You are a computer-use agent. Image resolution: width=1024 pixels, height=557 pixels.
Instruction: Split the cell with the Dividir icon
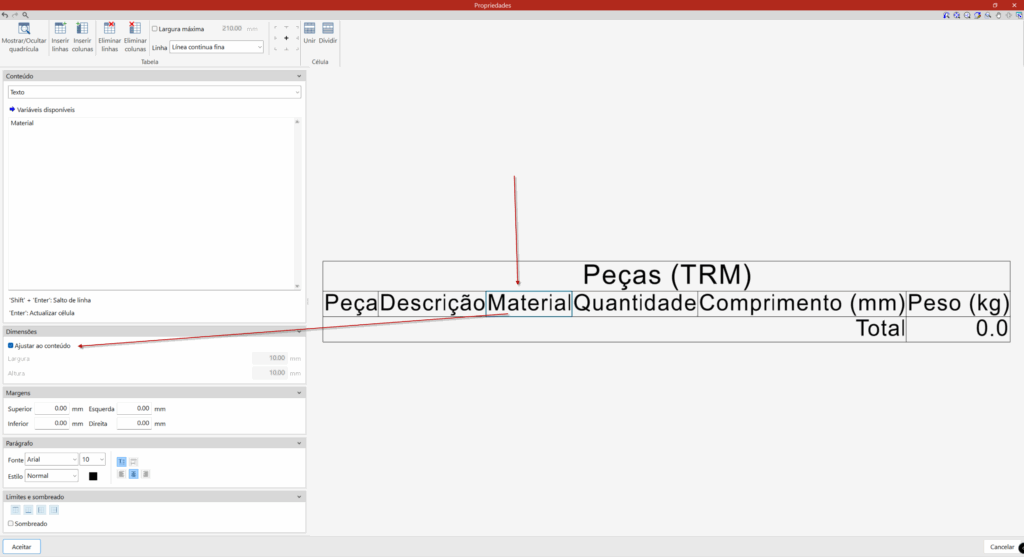[x=327, y=29]
